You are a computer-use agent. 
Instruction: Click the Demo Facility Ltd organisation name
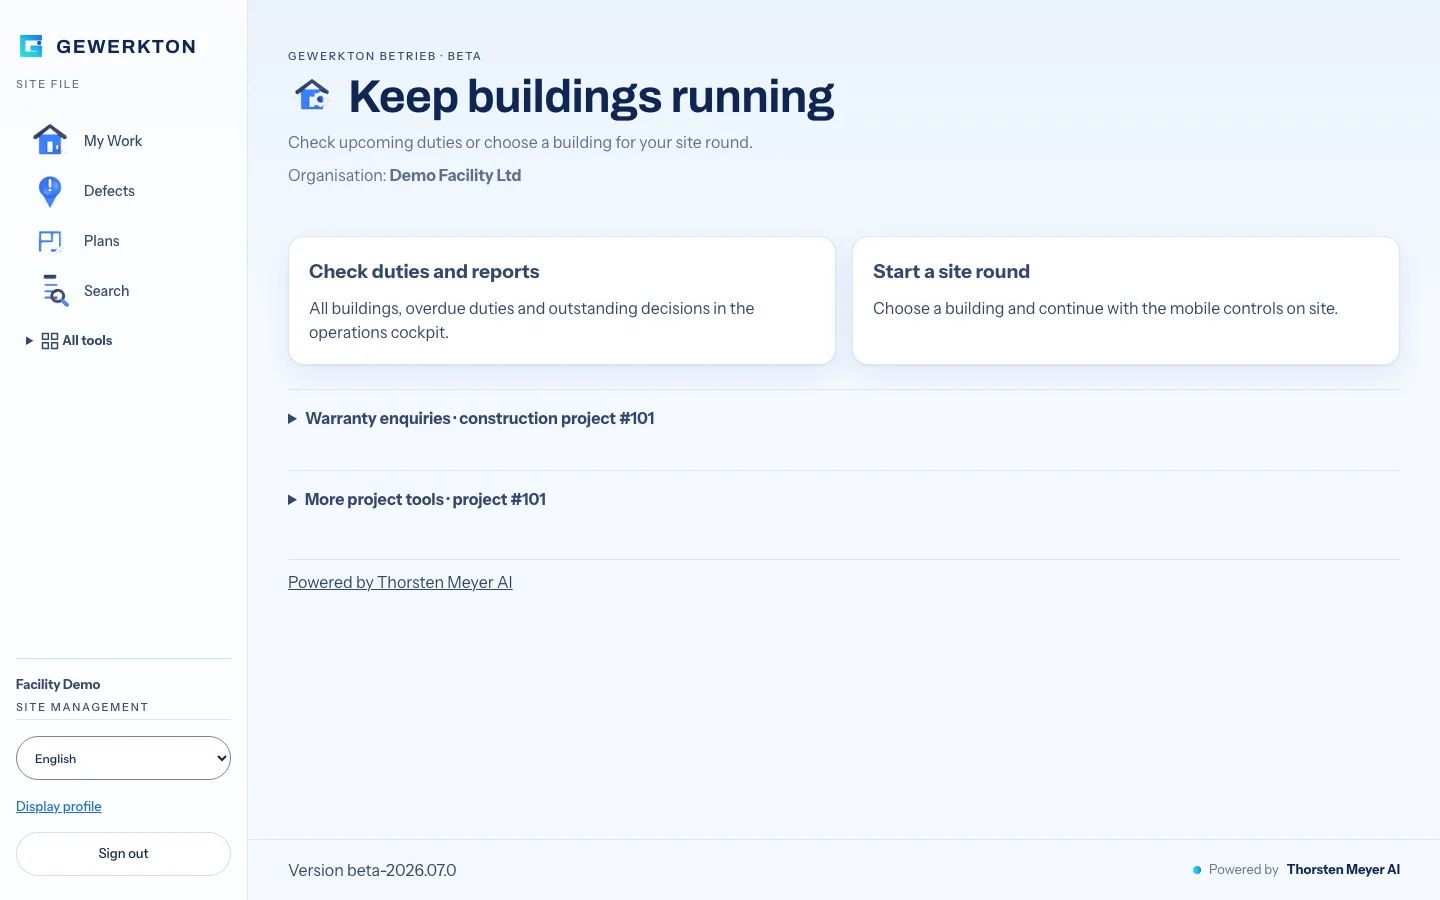[455, 175]
